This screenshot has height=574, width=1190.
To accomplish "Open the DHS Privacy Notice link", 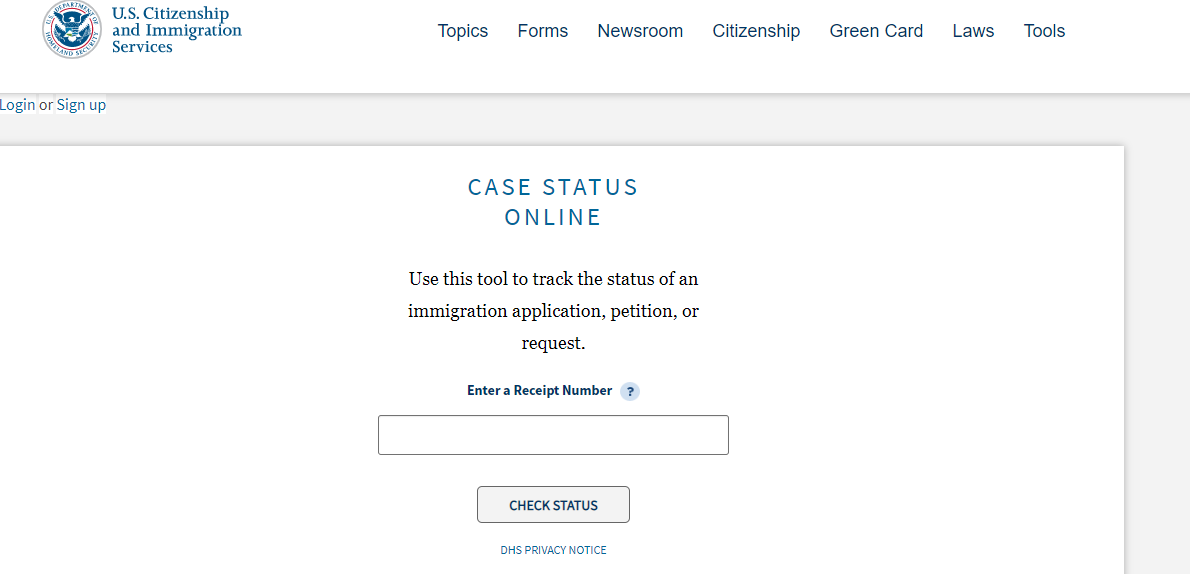I will click(553, 550).
